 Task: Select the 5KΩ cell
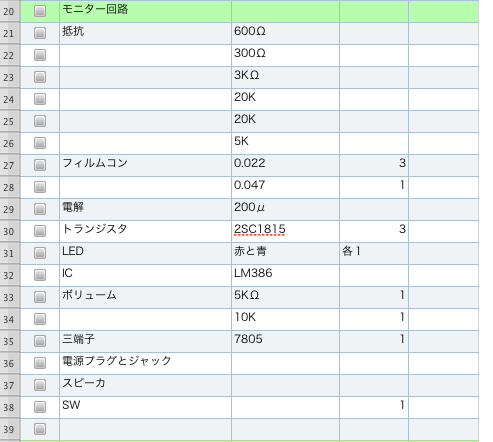pos(285,297)
